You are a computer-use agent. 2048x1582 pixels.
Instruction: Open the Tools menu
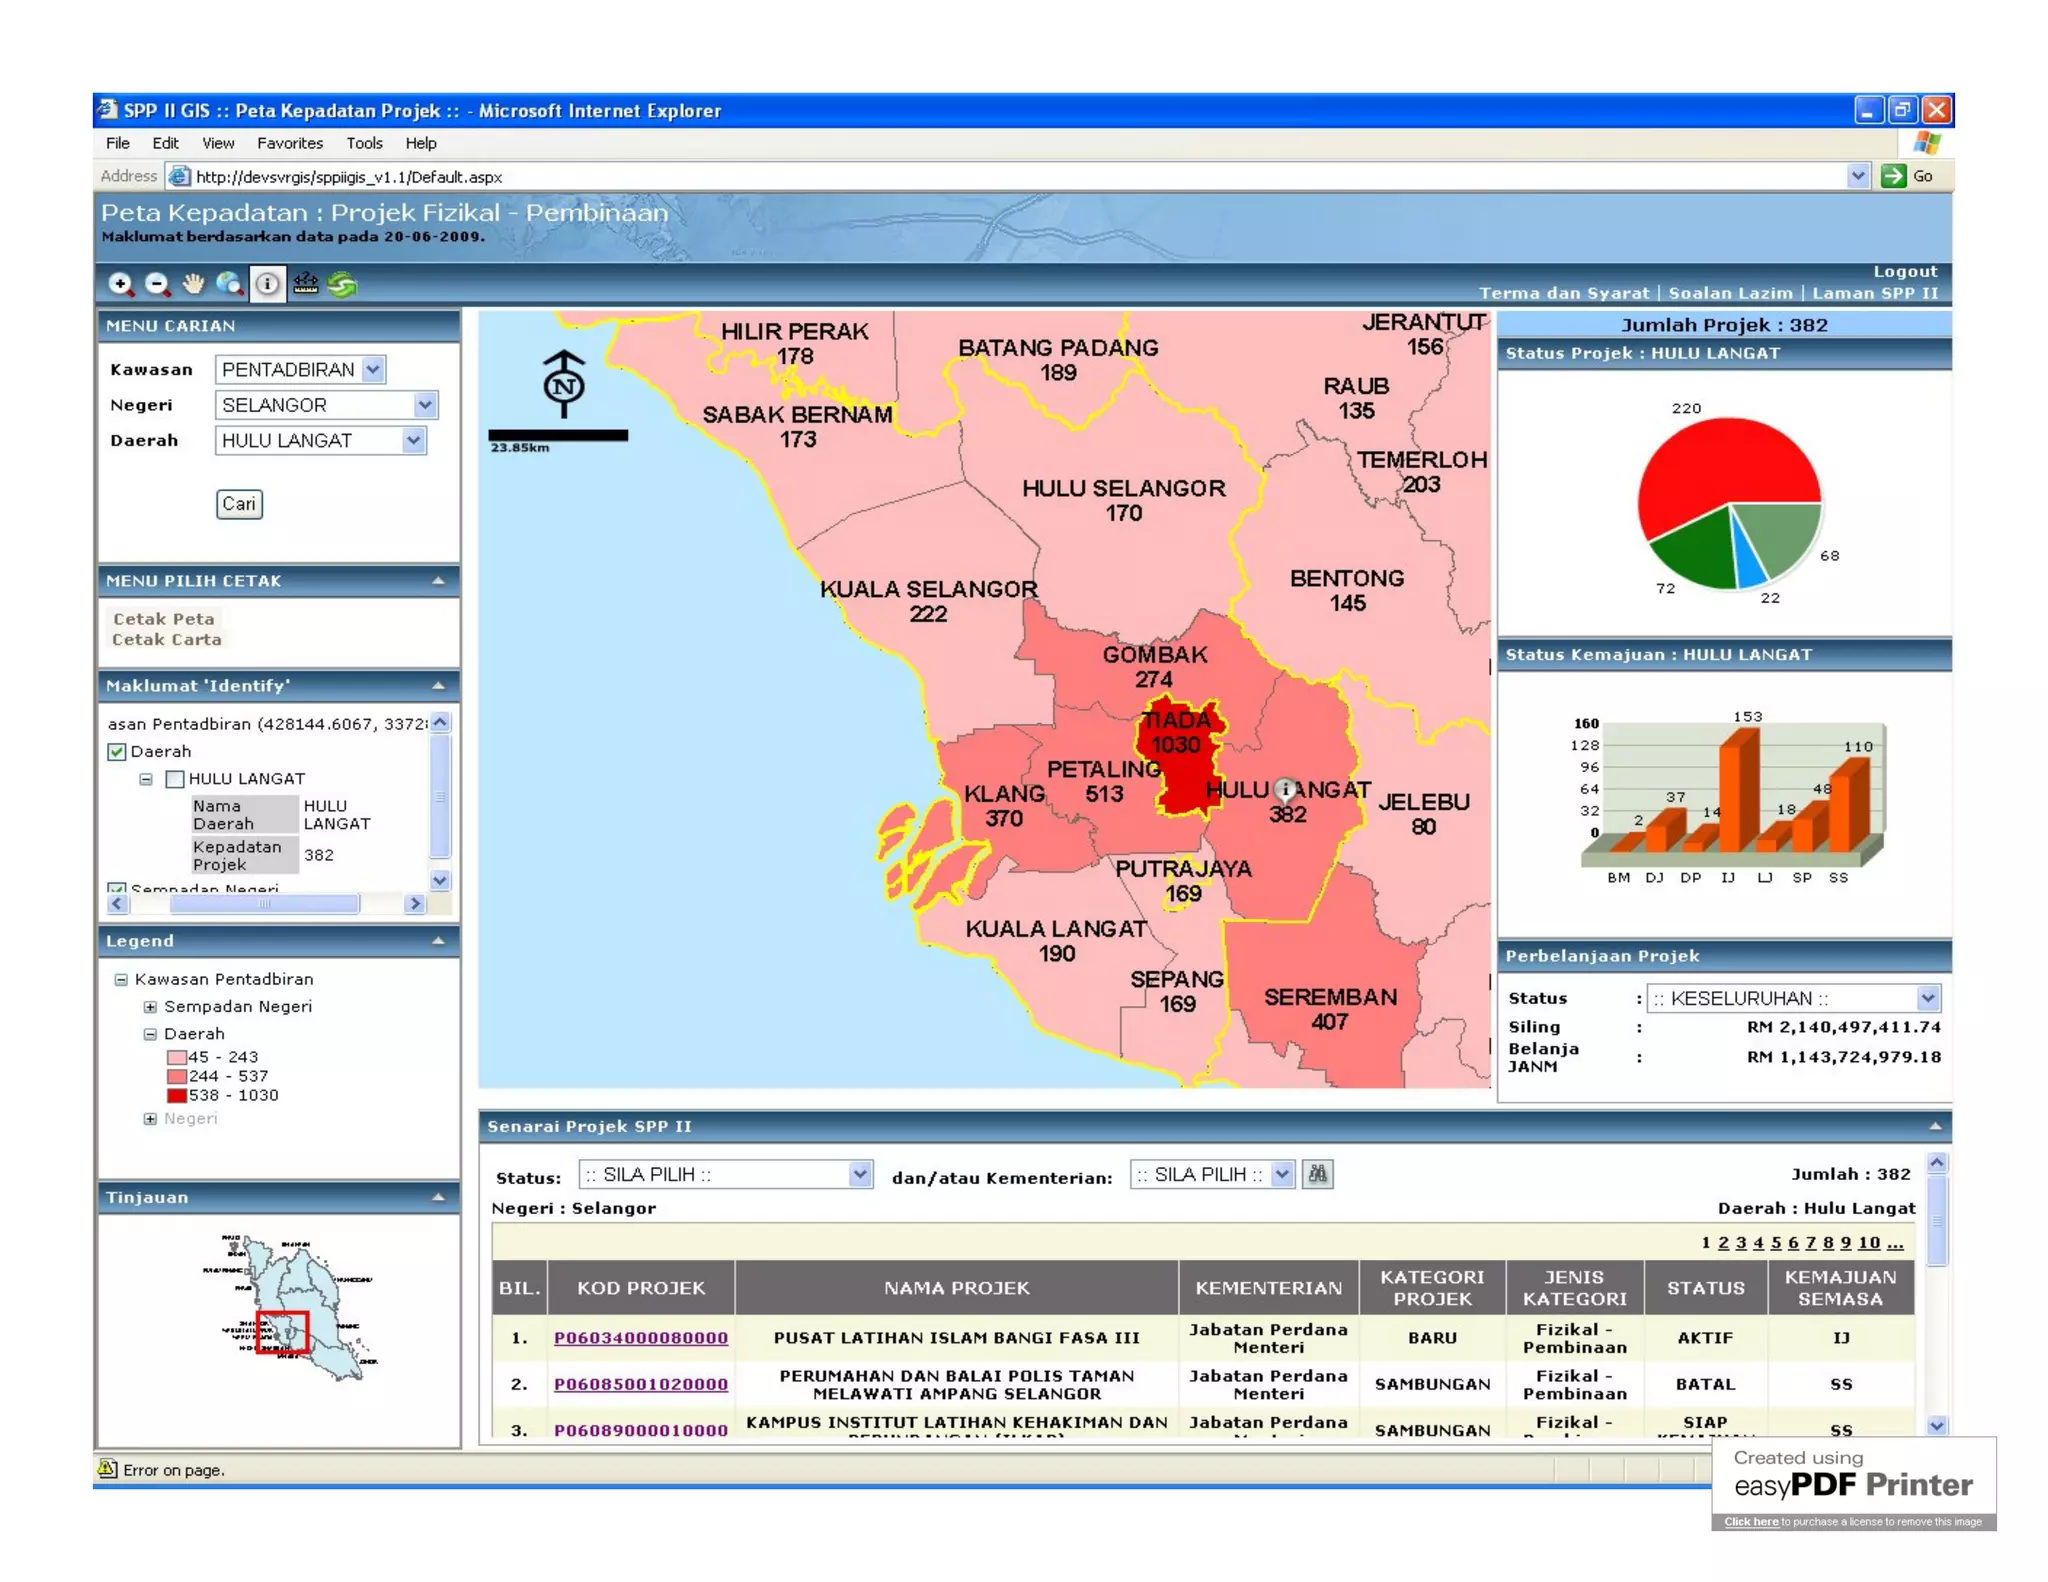click(364, 143)
